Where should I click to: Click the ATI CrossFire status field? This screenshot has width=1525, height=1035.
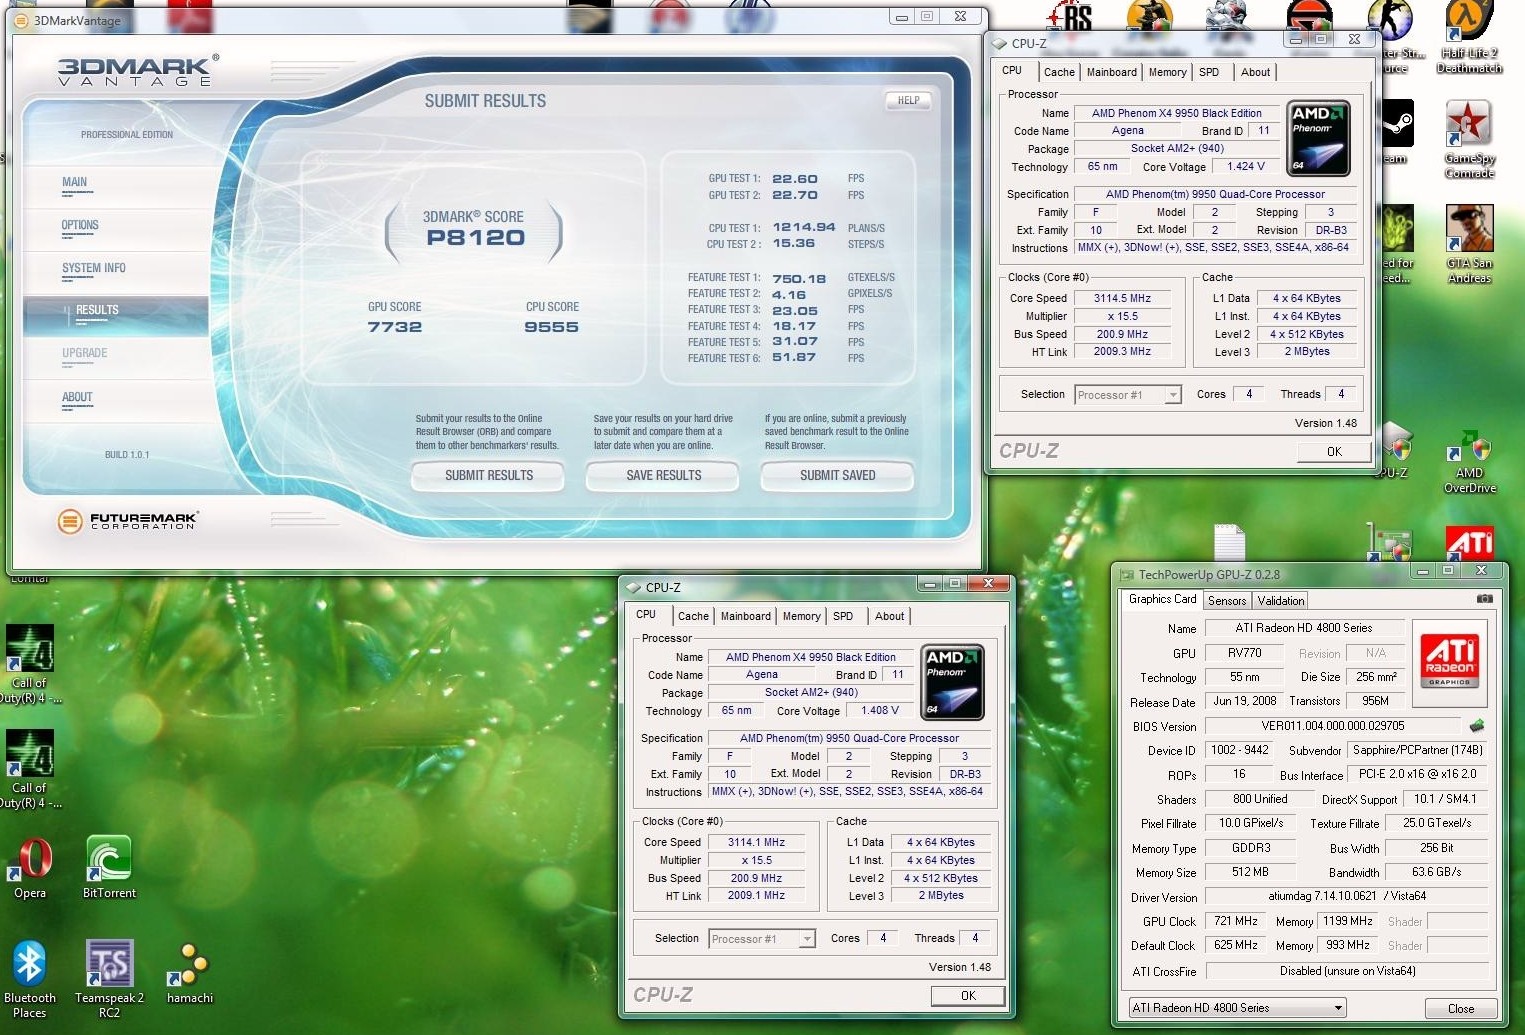[1347, 971]
